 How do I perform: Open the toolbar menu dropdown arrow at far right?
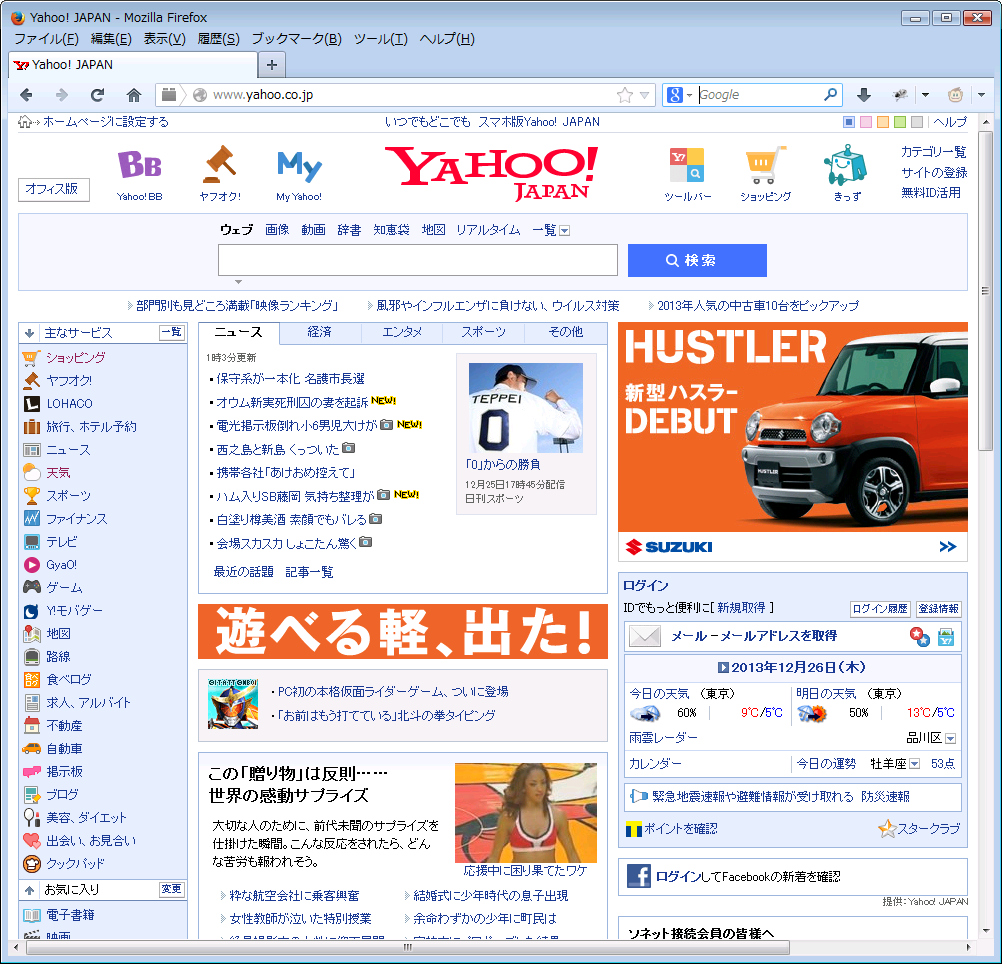click(982, 95)
